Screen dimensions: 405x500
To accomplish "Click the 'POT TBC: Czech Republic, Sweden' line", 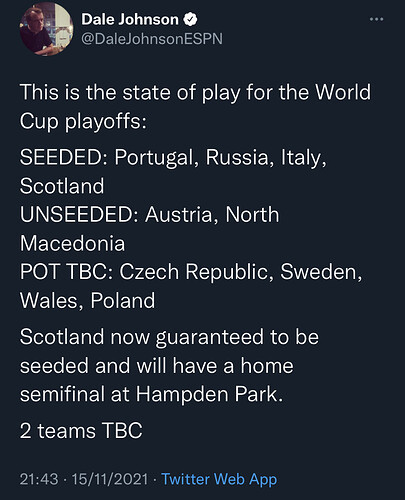I will pyautogui.click(x=191, y=272).
